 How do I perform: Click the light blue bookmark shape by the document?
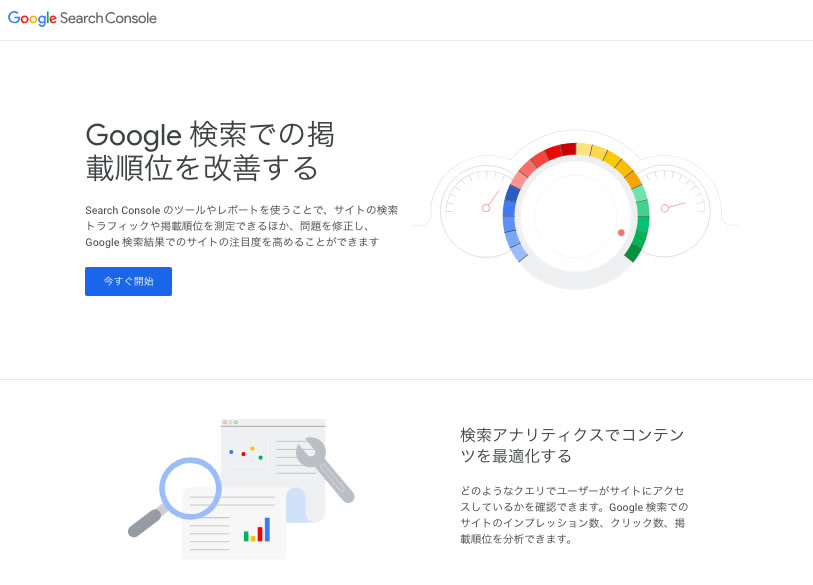(295, 505)
